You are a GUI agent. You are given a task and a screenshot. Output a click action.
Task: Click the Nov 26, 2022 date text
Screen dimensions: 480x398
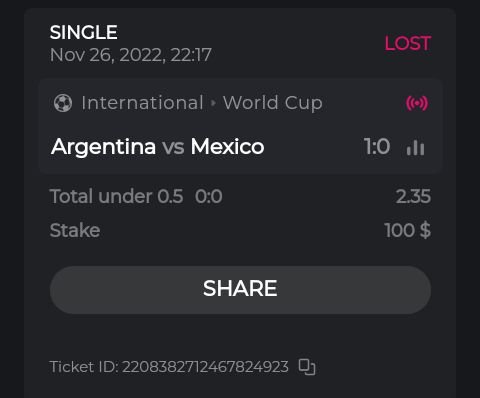131,55
